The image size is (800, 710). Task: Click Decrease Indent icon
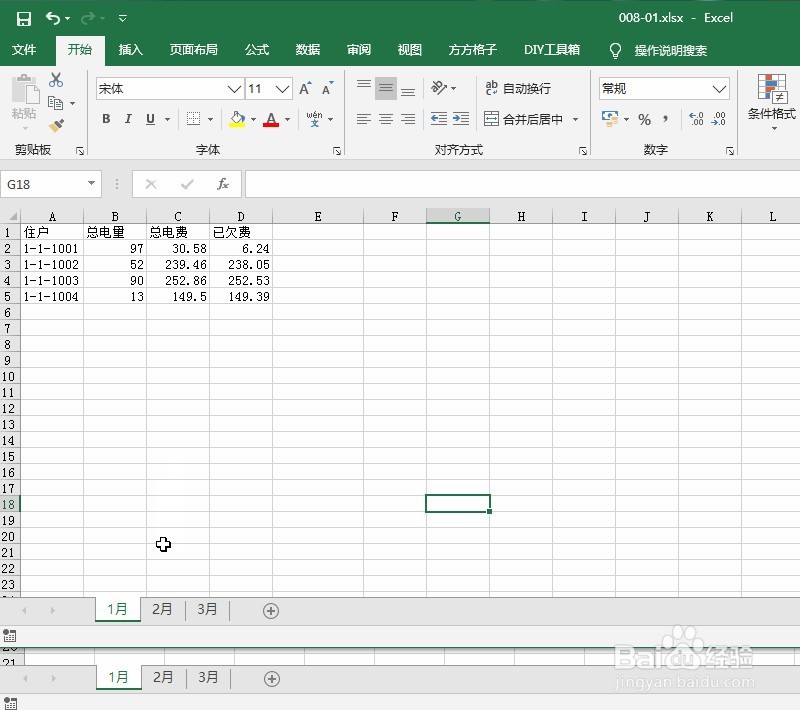click(x=439, y=119)
